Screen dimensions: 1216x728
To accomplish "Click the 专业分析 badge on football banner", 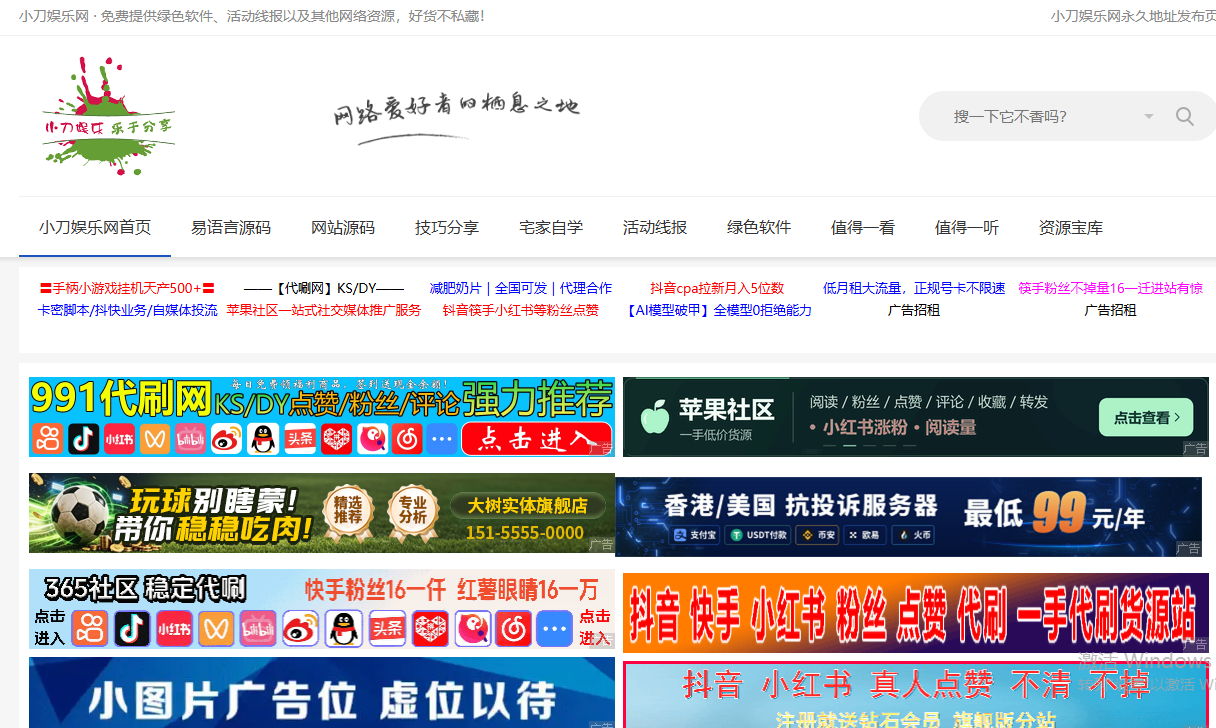I will pos(413,511).
